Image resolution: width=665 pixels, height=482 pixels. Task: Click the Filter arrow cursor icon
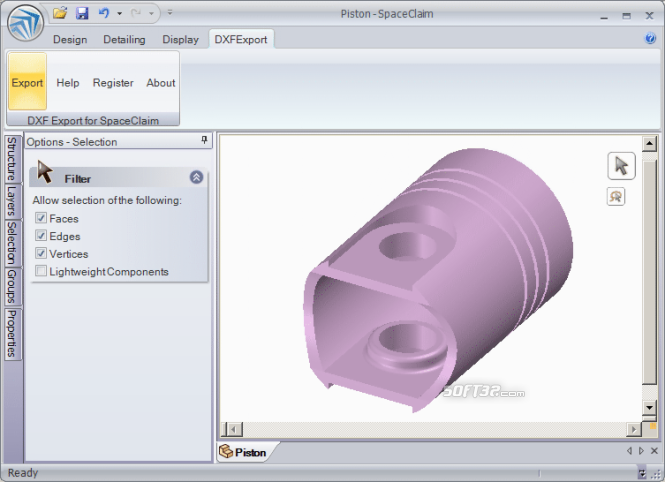pos(45,172)
